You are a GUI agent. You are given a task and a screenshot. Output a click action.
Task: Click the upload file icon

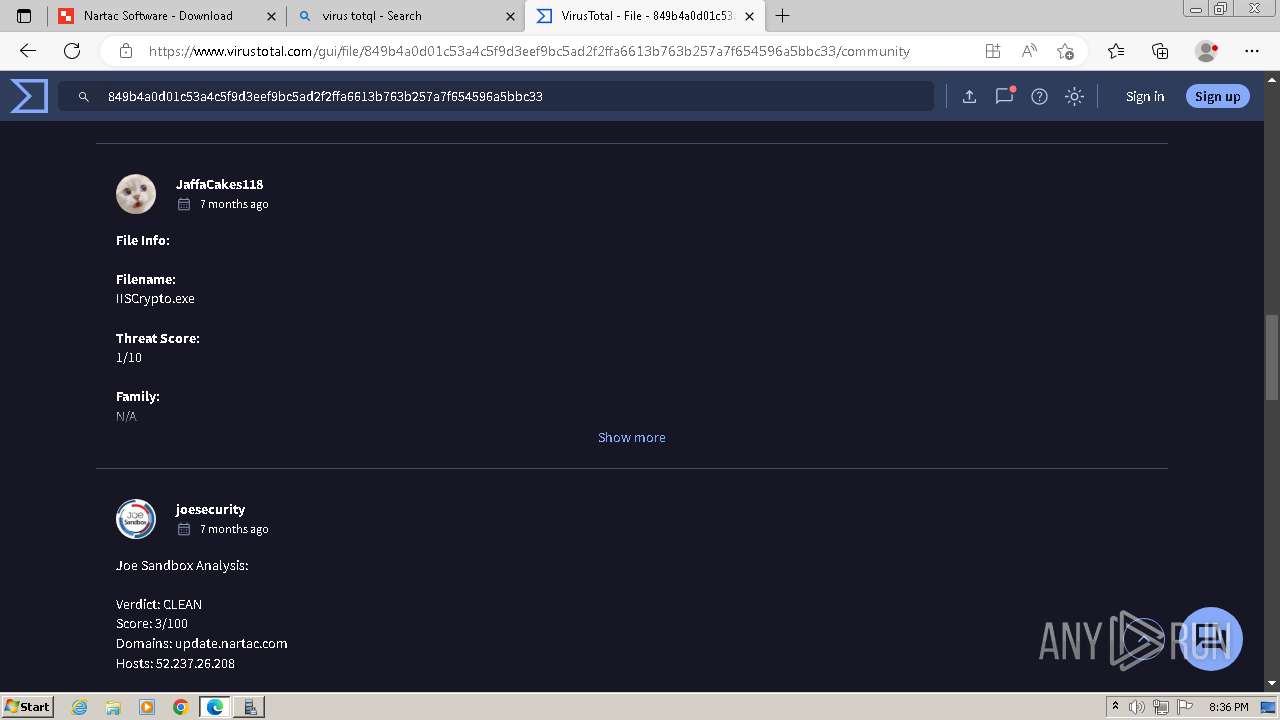tap(969, 96)
